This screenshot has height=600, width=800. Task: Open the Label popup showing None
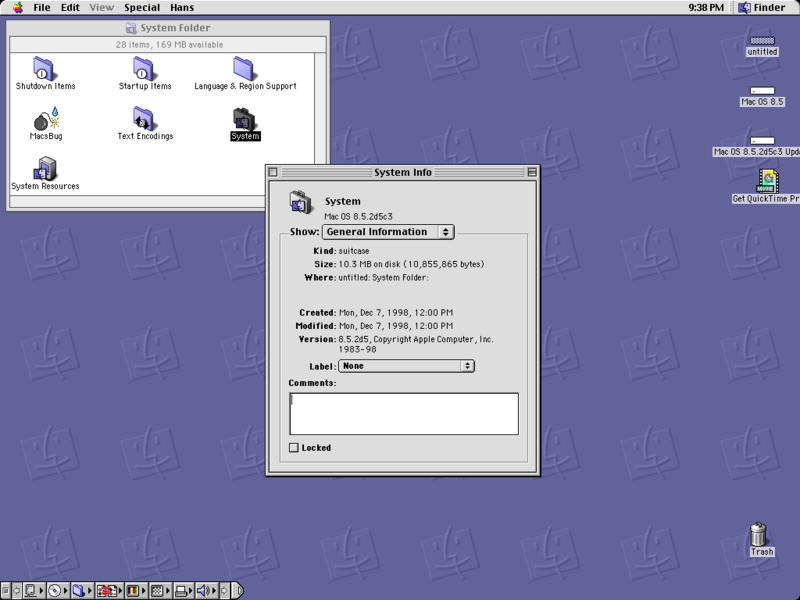pos(406,365)
